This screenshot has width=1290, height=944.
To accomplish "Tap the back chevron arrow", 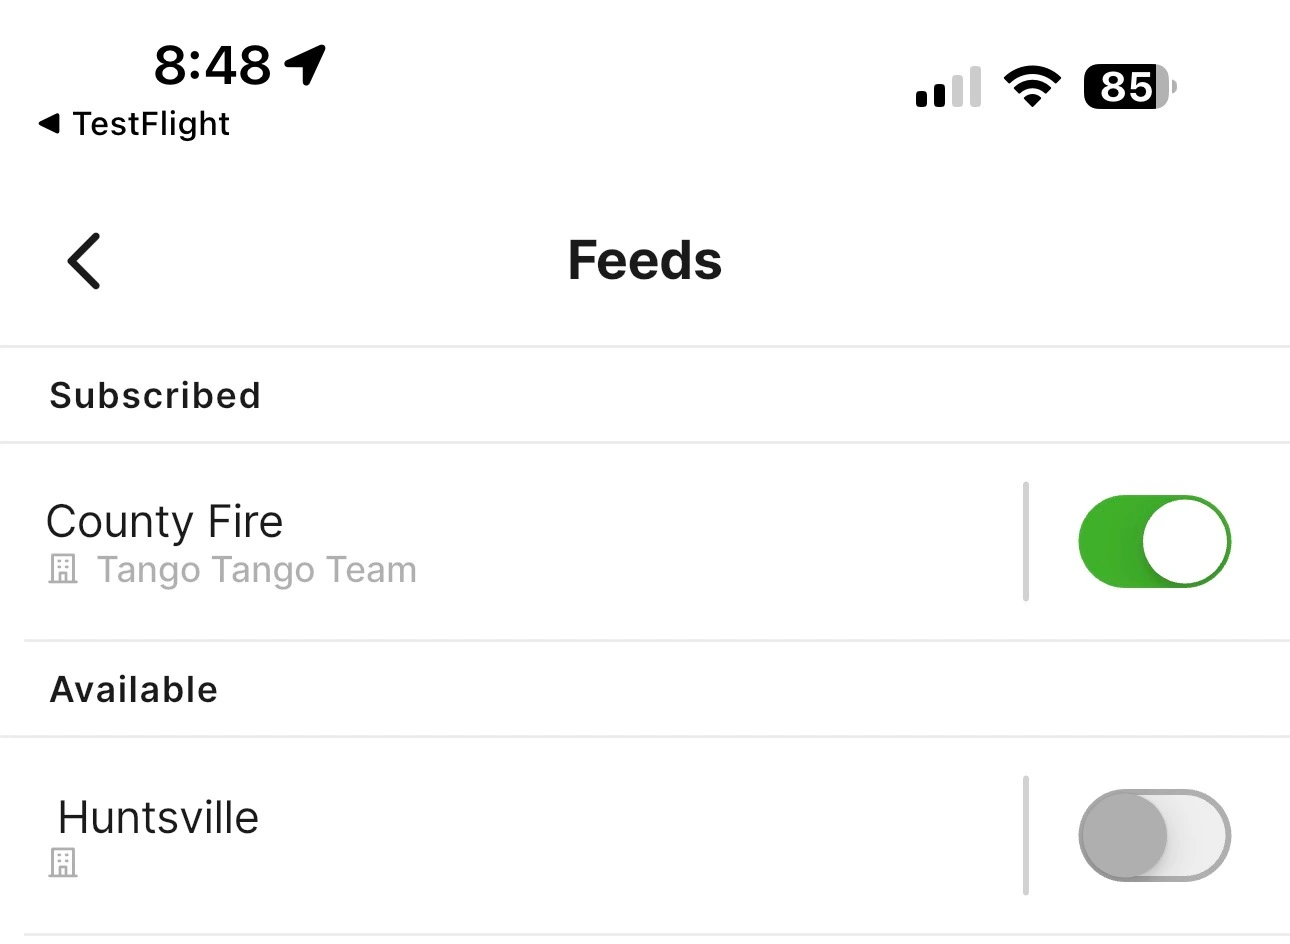I will tap(84, 261).
